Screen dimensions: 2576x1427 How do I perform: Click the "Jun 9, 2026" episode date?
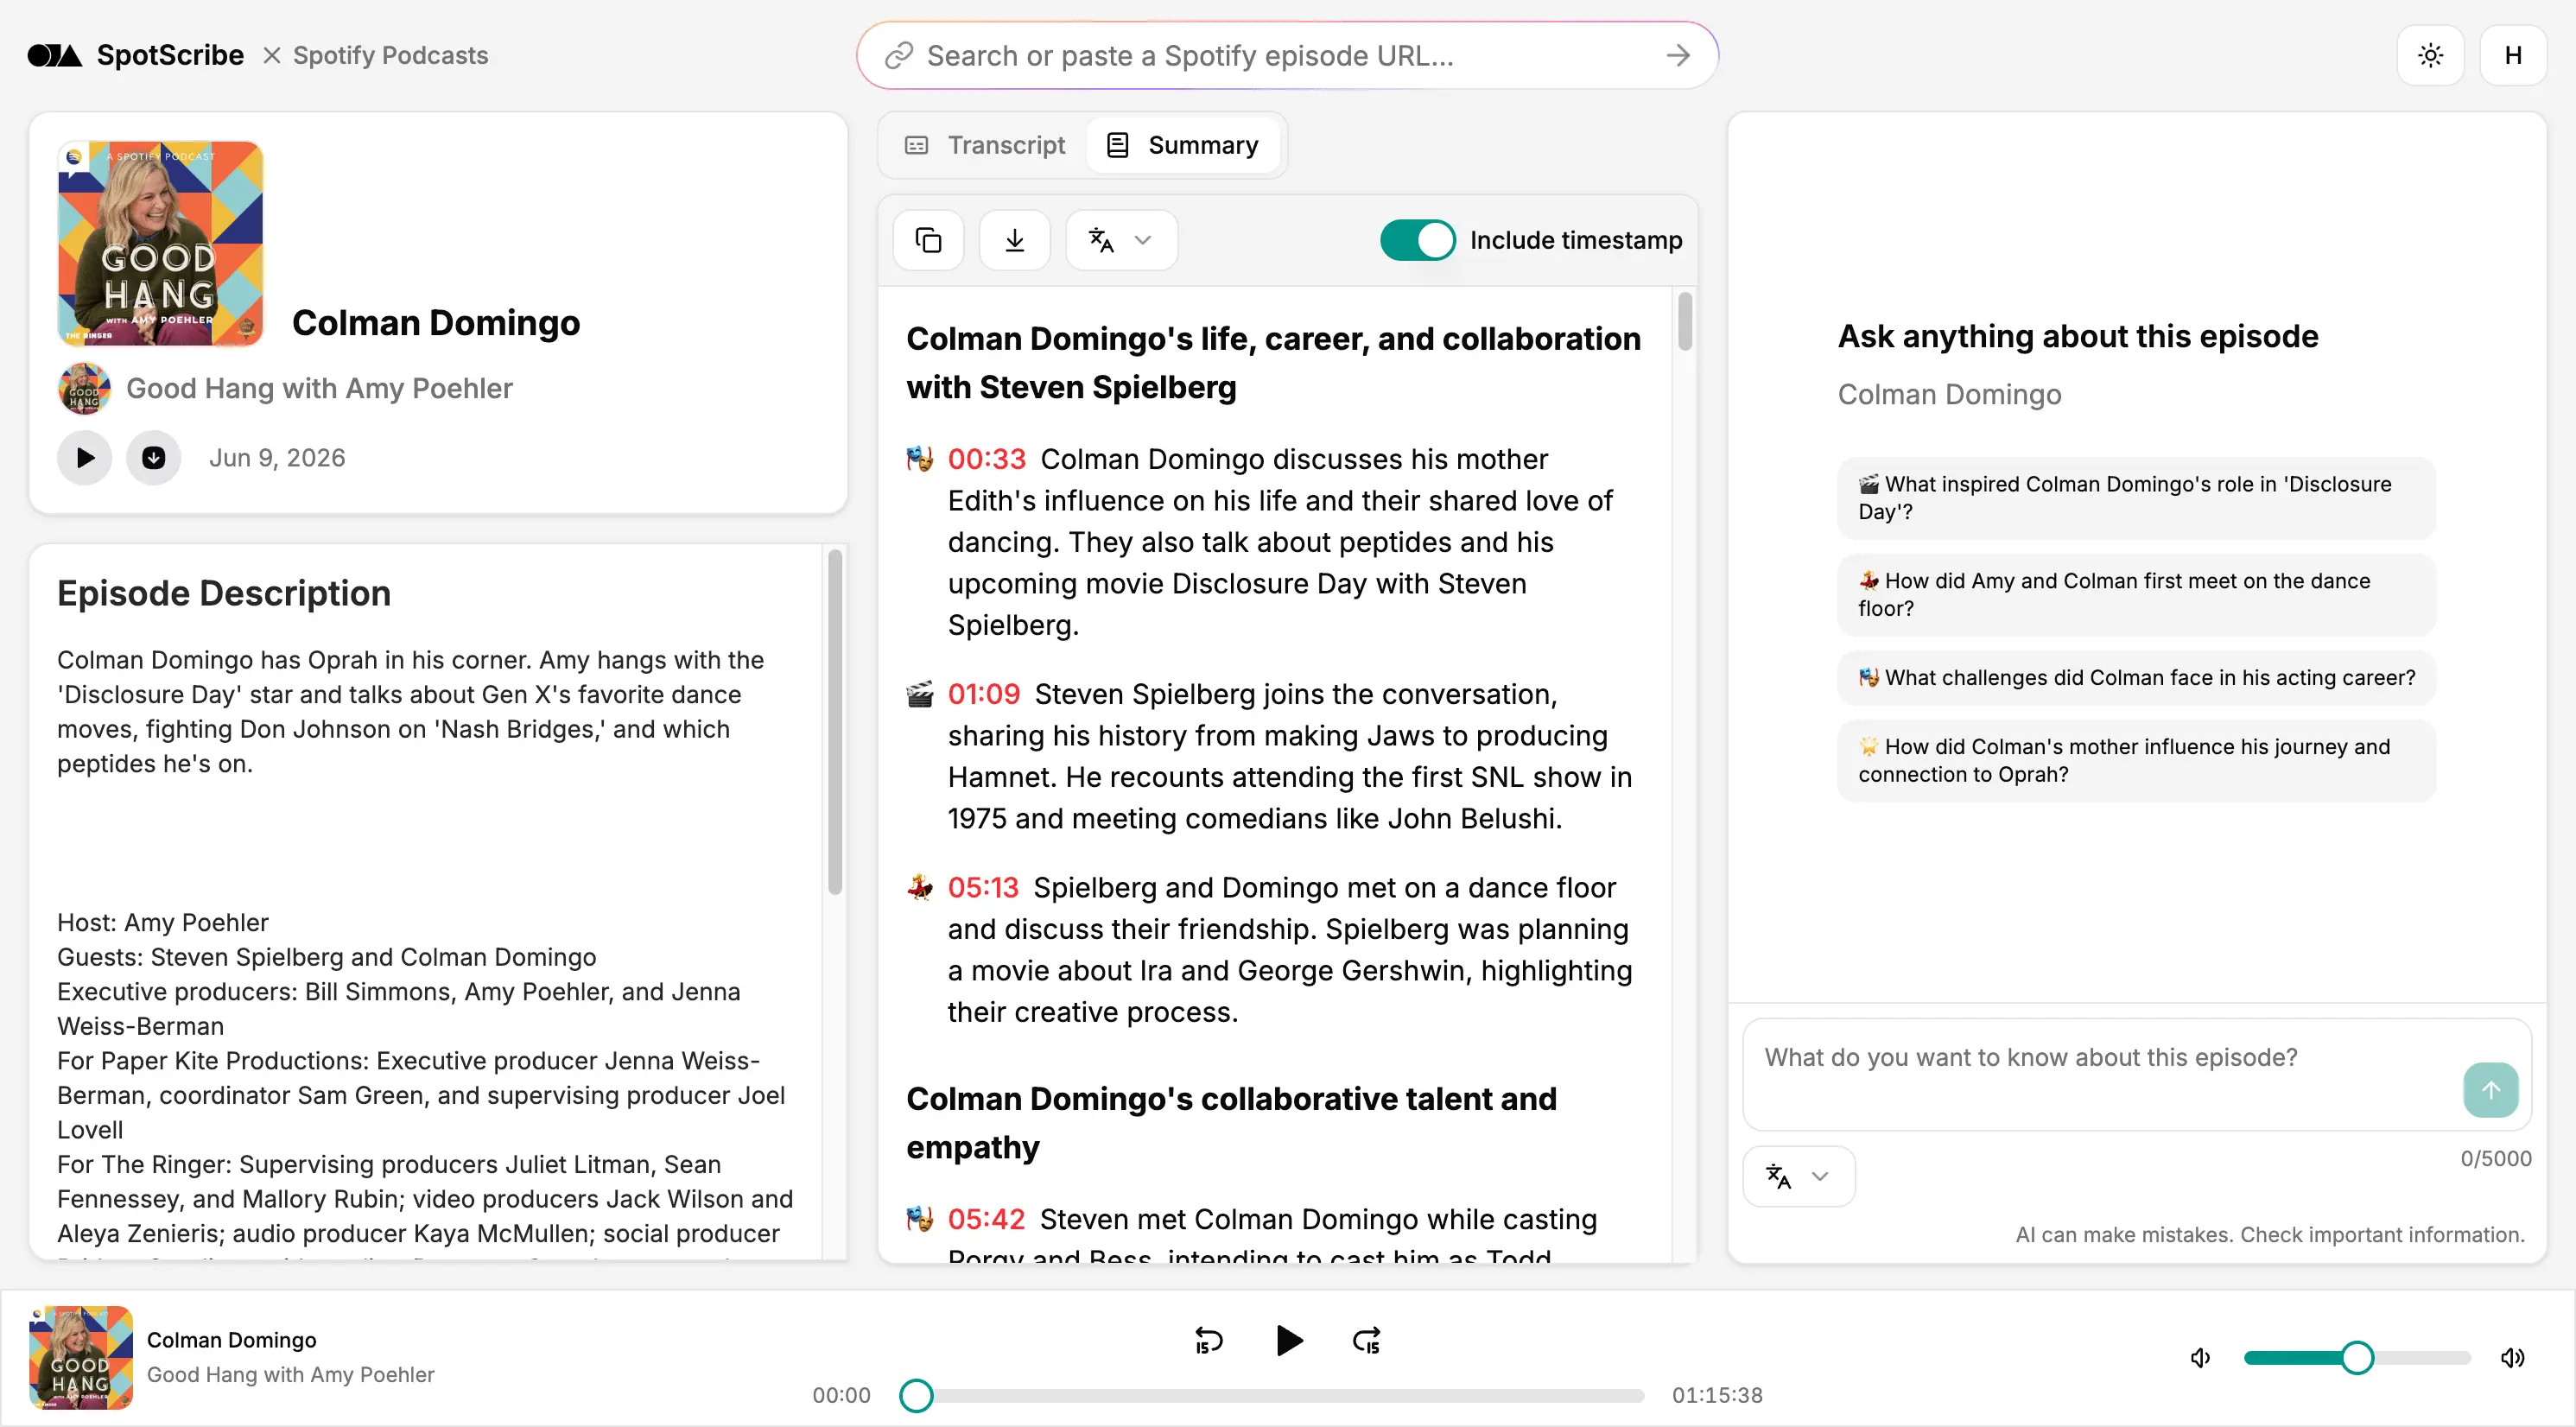click(277, 457)
